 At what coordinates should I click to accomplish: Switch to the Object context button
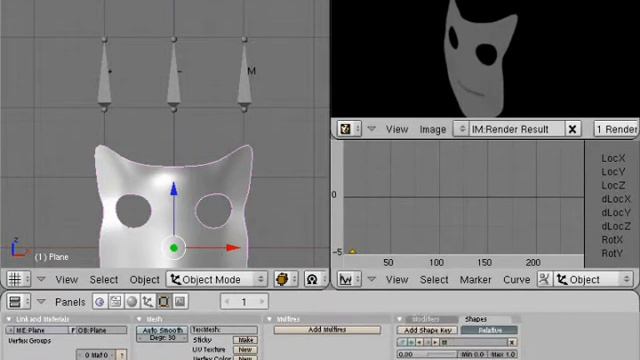click(x=147, y=302)
